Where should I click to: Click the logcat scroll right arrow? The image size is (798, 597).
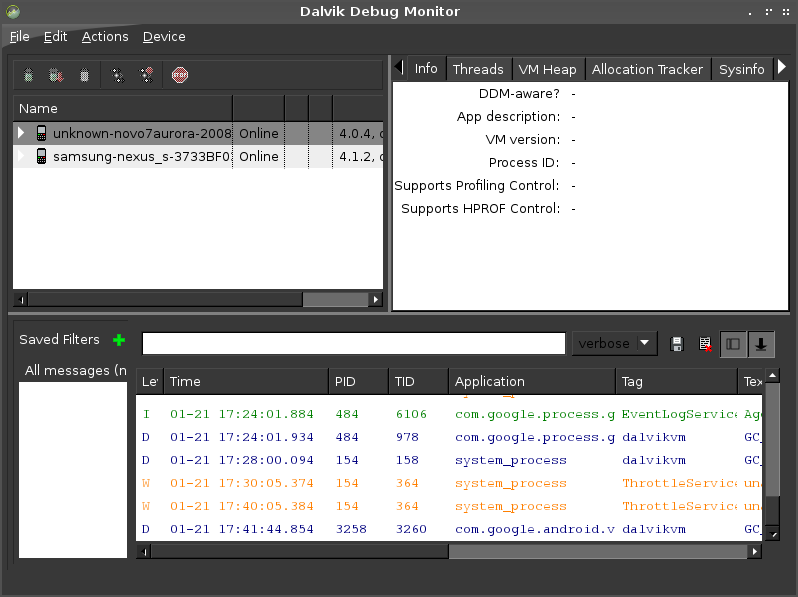(x=755, y=551)
